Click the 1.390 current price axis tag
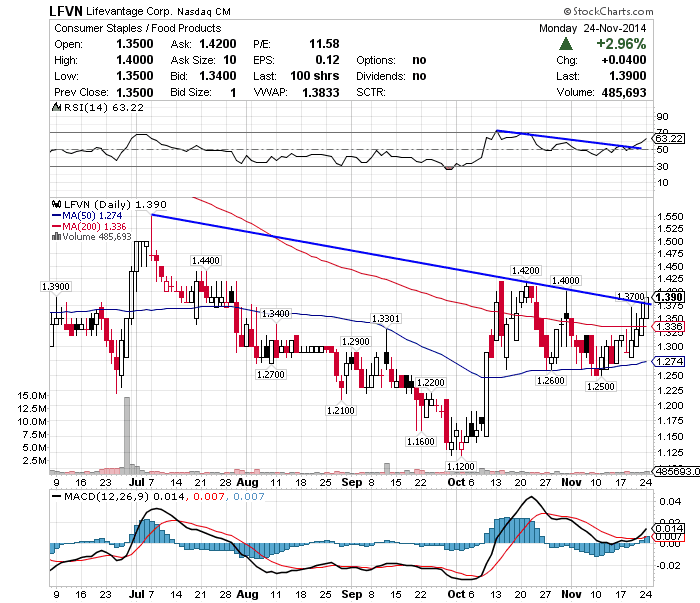 coord(669,297)
